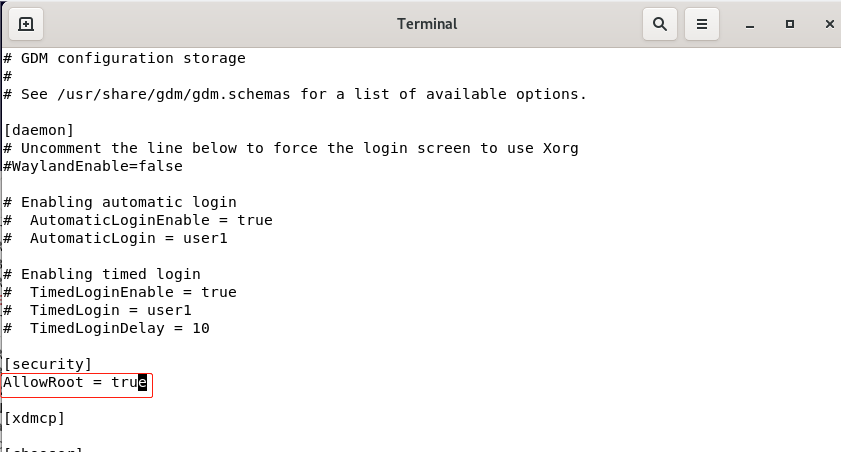Click the /usr/share/gdm/gdm.schemas path text
The width and height of the screenshot is (841, 452).
[x=174, y=94]
